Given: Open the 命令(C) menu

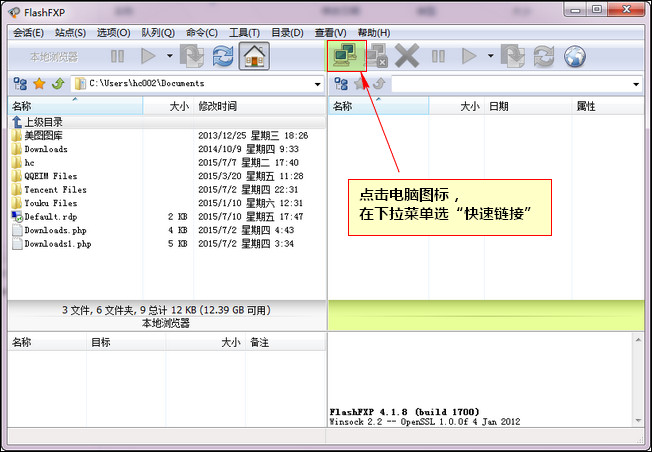Looking at the screenshot, I should tap(202, 33).
